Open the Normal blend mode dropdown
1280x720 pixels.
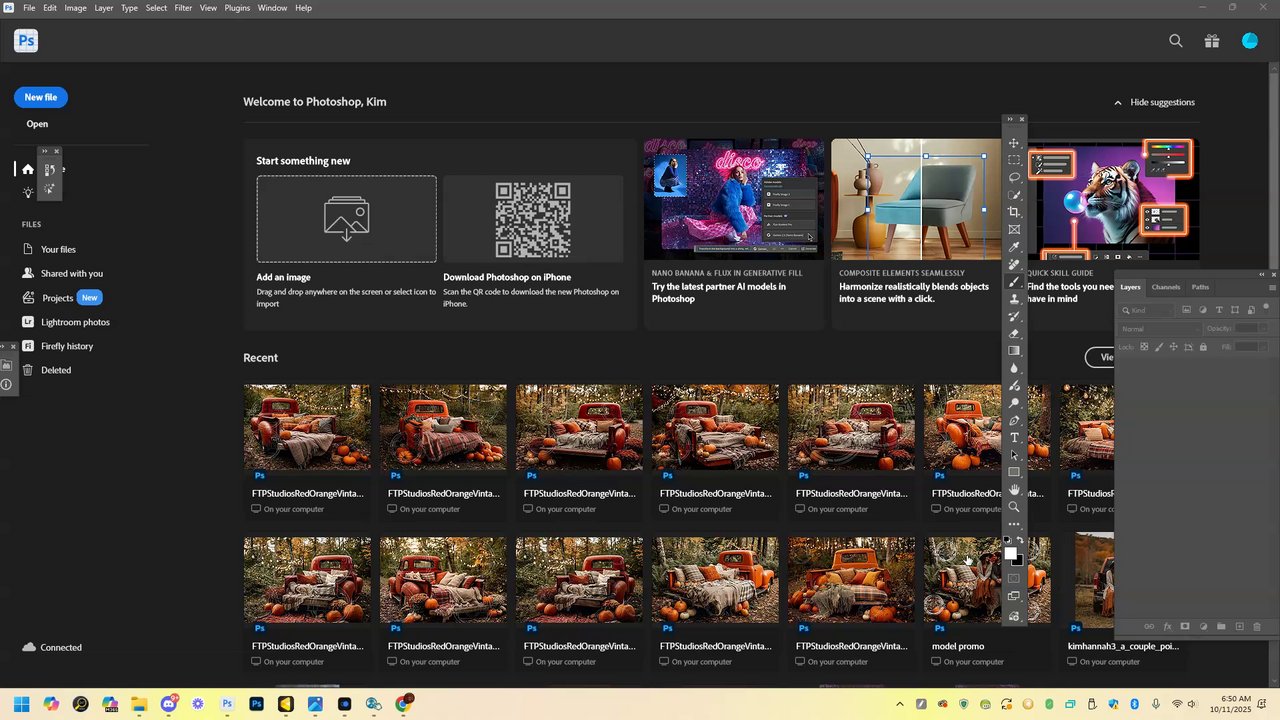(1160, 329)
